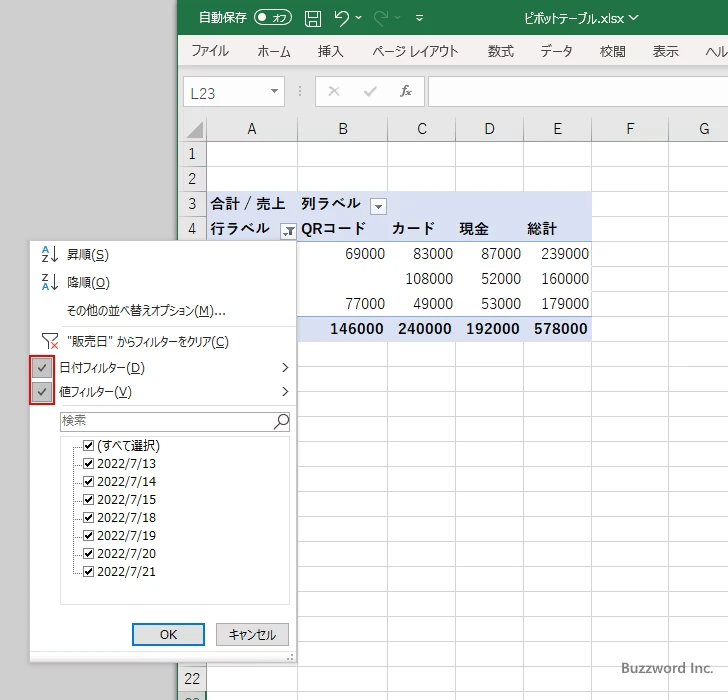Click the sort descending Z-A icon

[49, 282]
